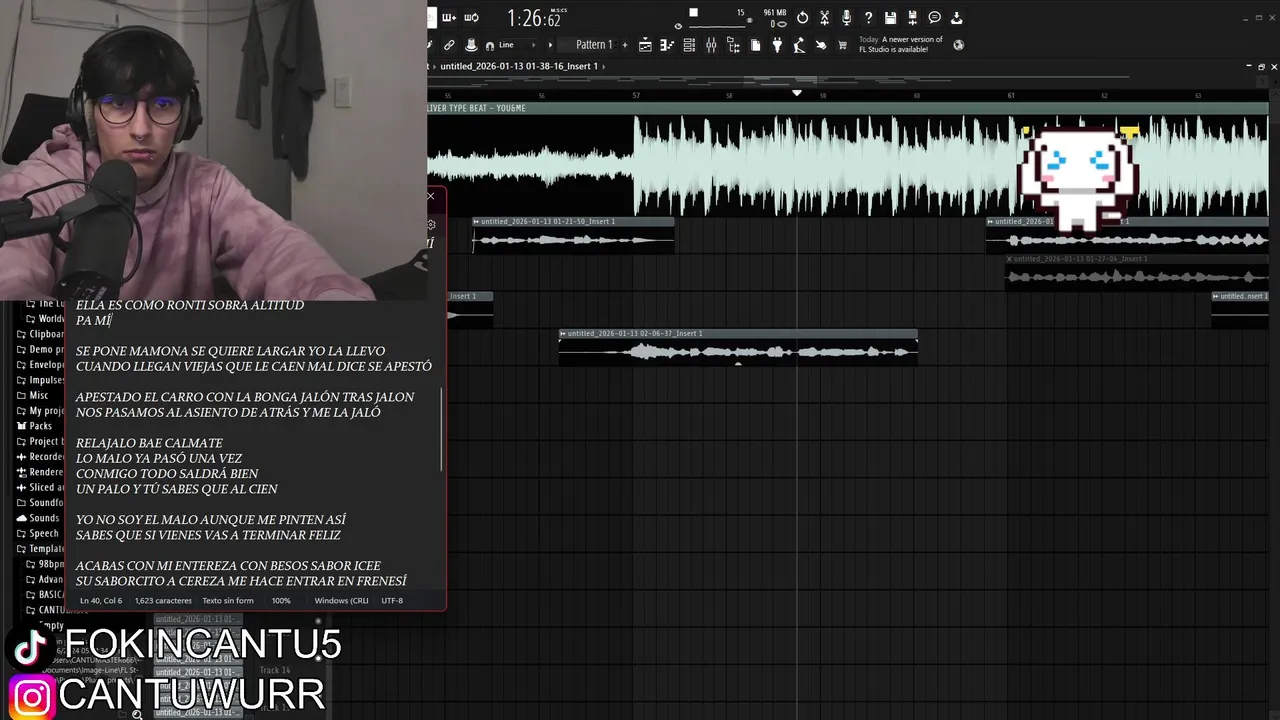Image resolution: width=1280 pixels, height=720 pixels.
Task: Open the Mixer view icon
Action: coord(711,45)
